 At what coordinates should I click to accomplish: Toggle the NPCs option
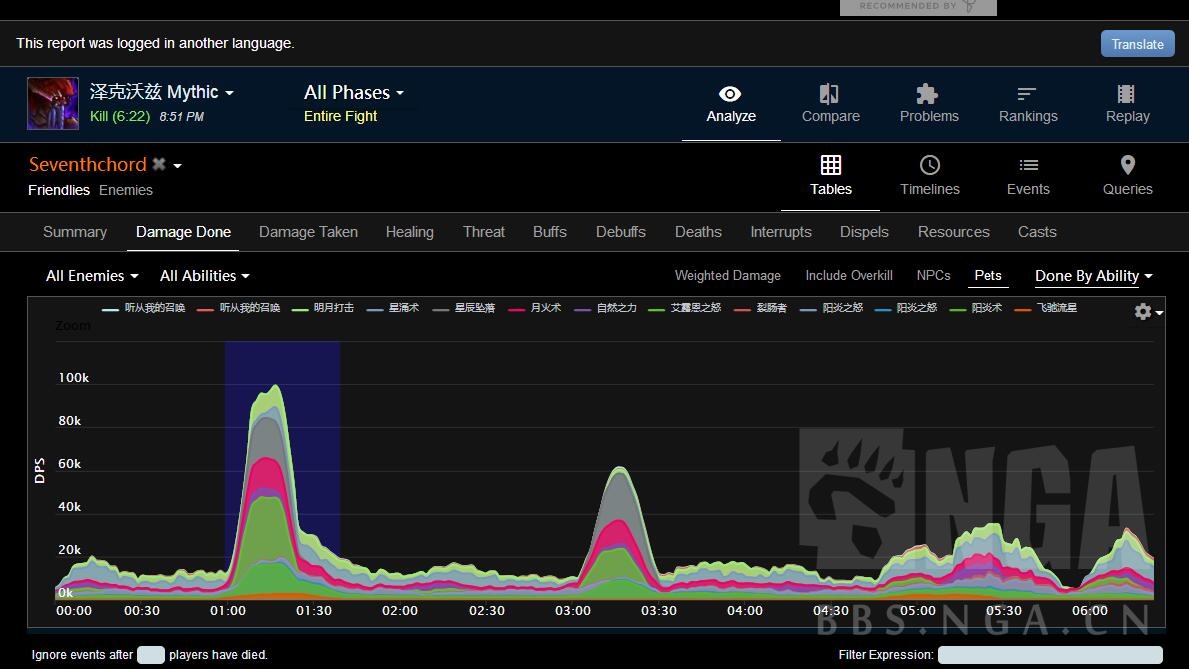coord(933,275)
